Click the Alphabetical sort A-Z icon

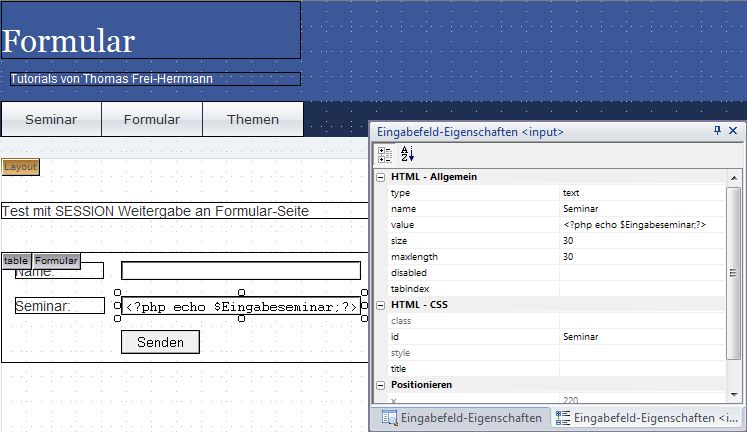[x=407, y=154]
